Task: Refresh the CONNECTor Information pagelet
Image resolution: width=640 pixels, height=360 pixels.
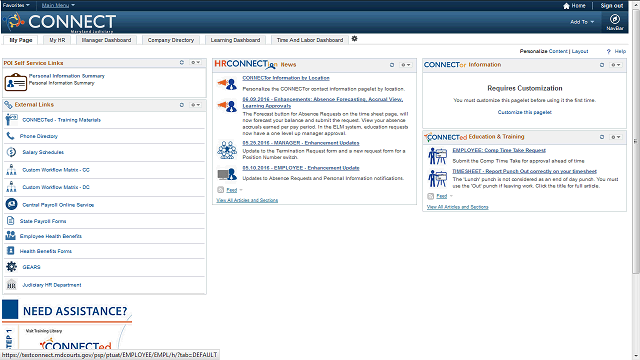Action: point(602,65)
